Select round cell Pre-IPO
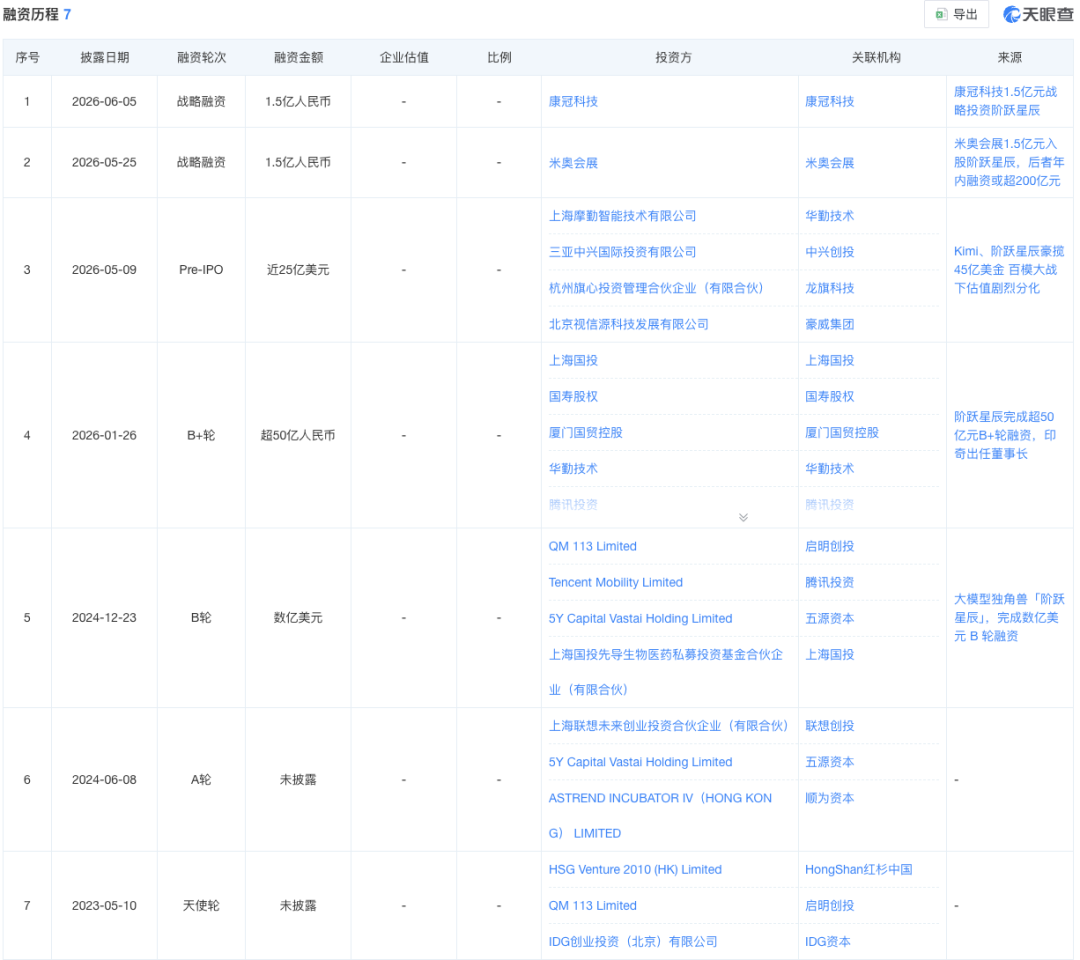The image size is (1080, 960). point(201,269)
